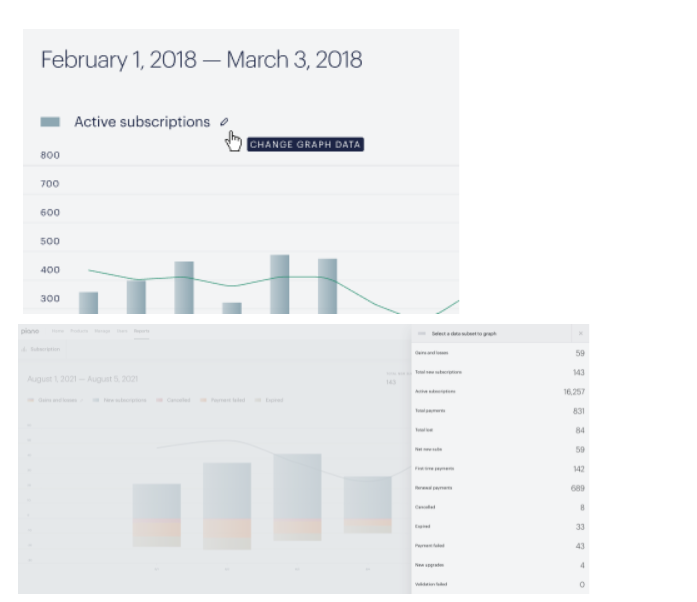The image size is (697, 602).
Task: Open the Reports menu item
Action: pyautogui.click(x=141, y=331)
